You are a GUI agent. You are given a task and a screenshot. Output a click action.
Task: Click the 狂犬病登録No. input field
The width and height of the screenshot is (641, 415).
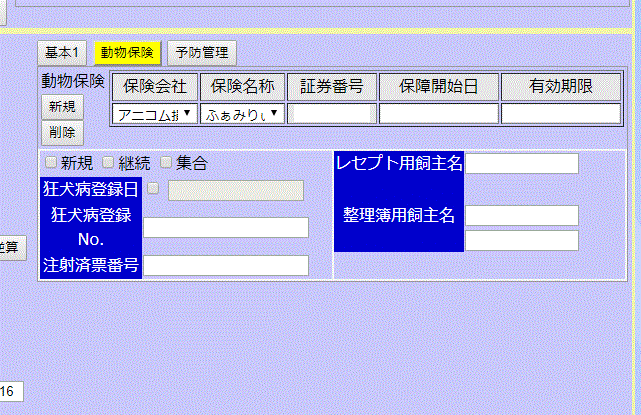226,227
